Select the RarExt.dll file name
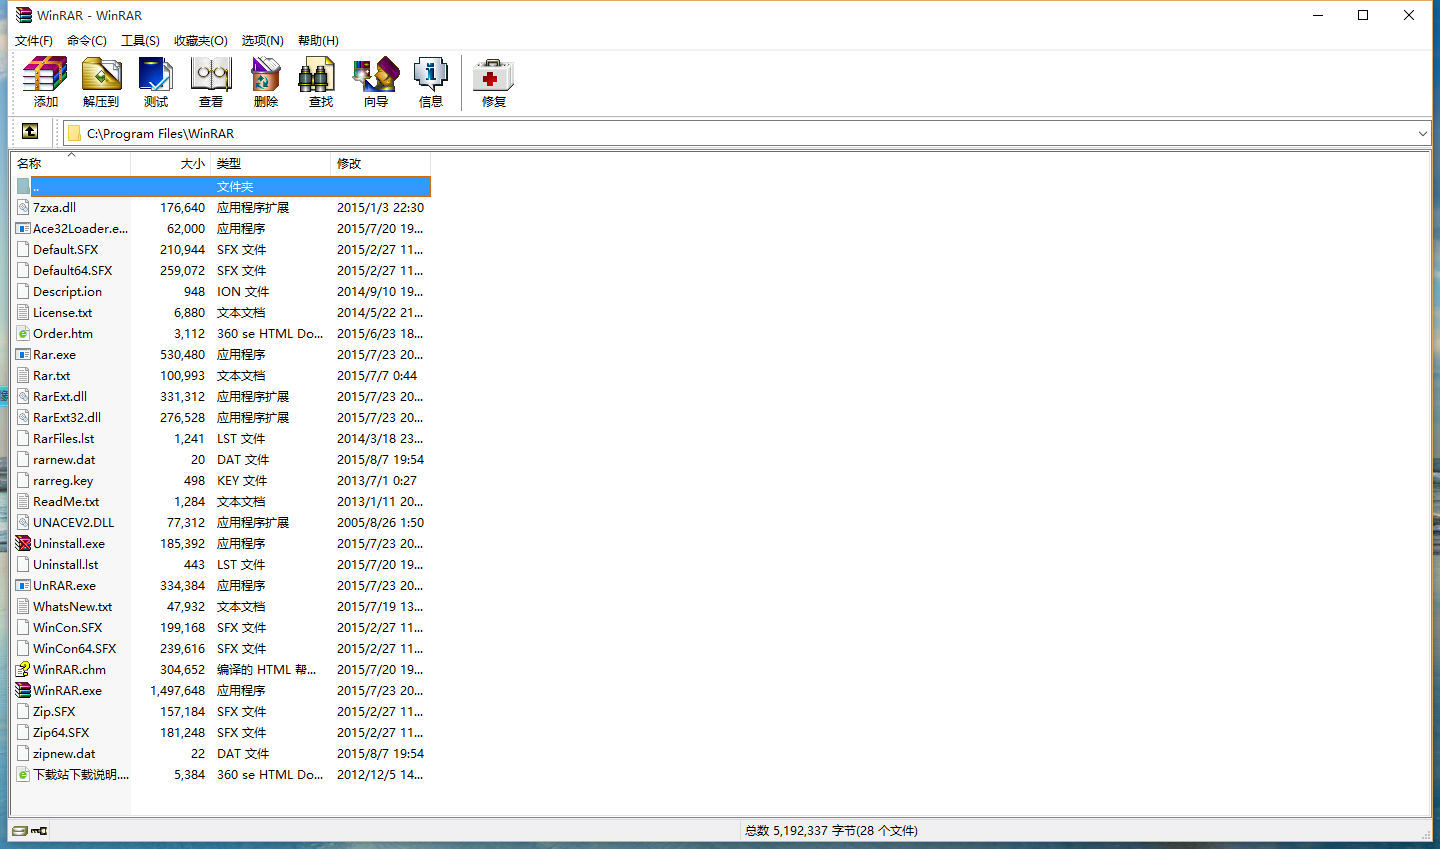Screen dimensions: 1440x849 tap(59, 397)
